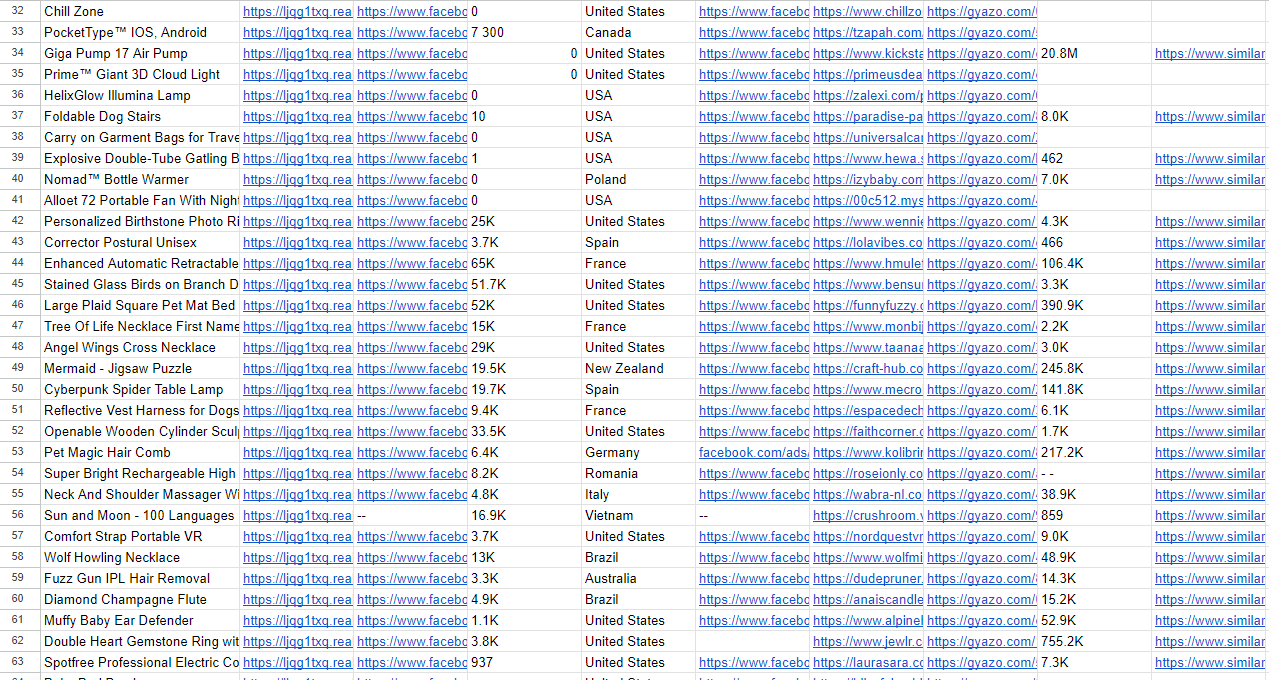Image resolution: width=1269 pixels, height=680 pixels.
Task: Select the Comfort Strap Portable VR cell
Action: [140, 537]
